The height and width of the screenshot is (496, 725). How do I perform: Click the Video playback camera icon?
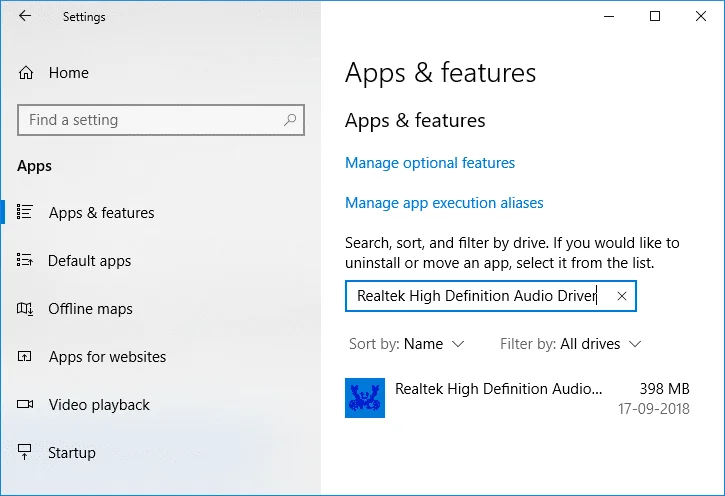click(25, 404)
